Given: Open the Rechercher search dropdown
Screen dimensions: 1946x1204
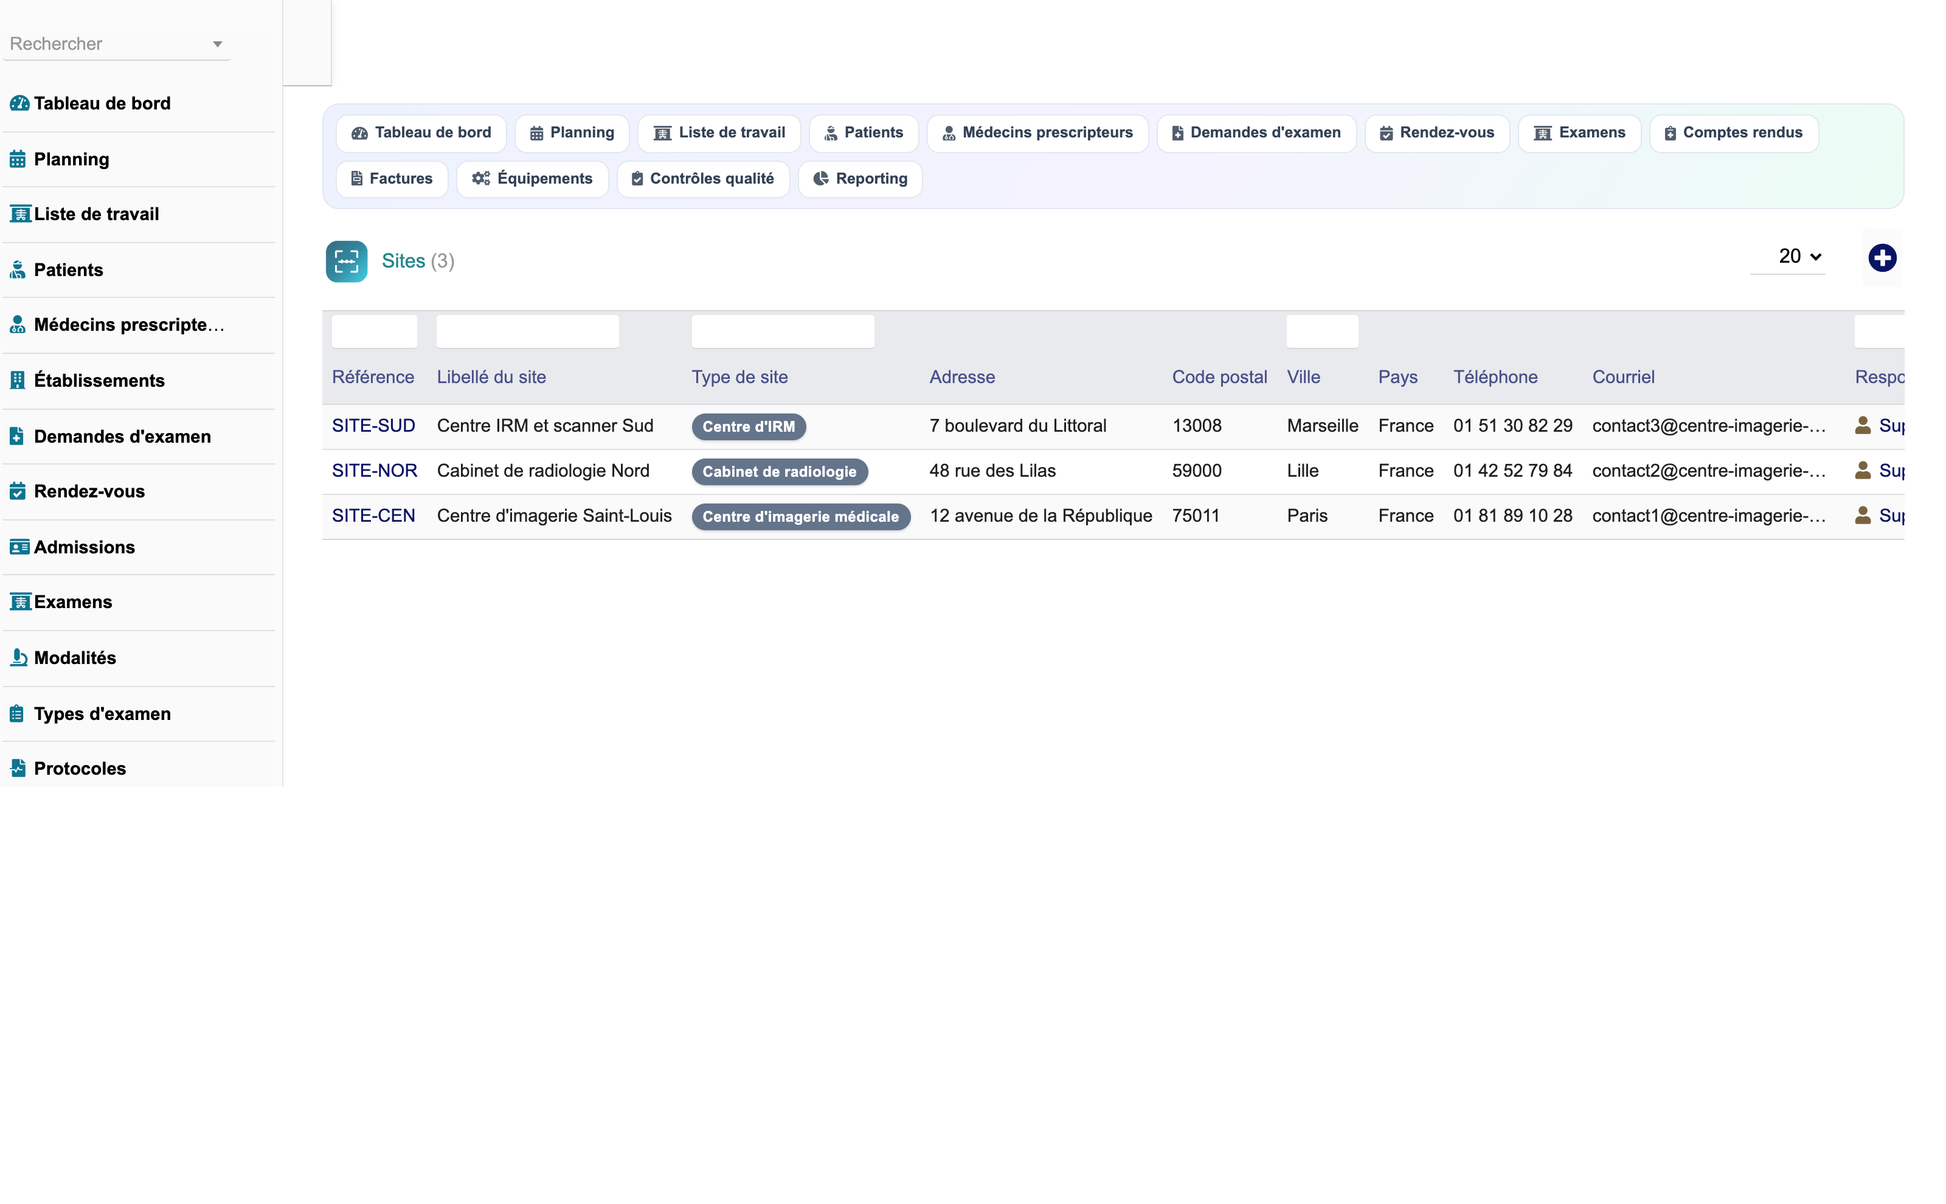Looking at the screenshot, I should tap(117, 44).
